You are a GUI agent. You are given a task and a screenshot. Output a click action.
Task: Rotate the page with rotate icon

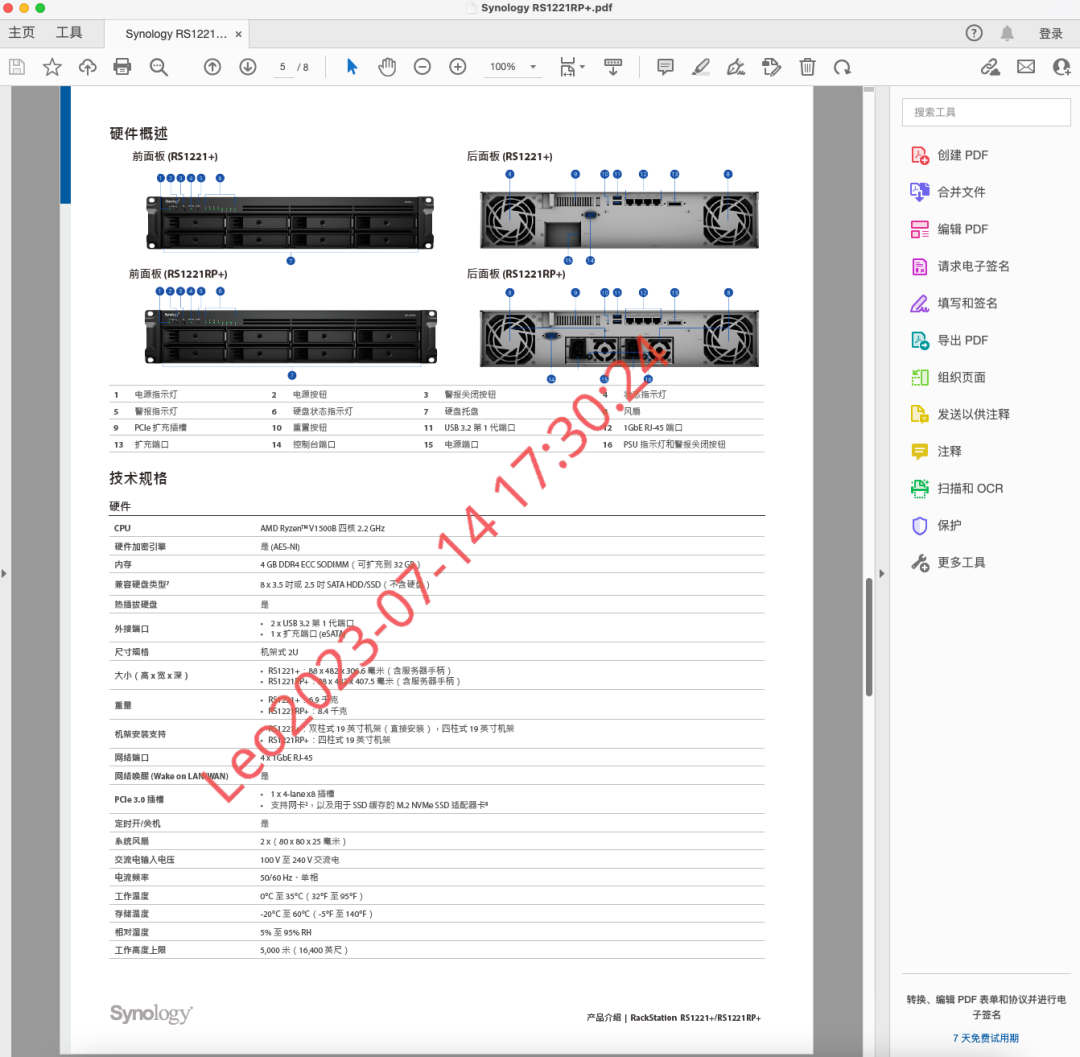[x=843, y=67]
